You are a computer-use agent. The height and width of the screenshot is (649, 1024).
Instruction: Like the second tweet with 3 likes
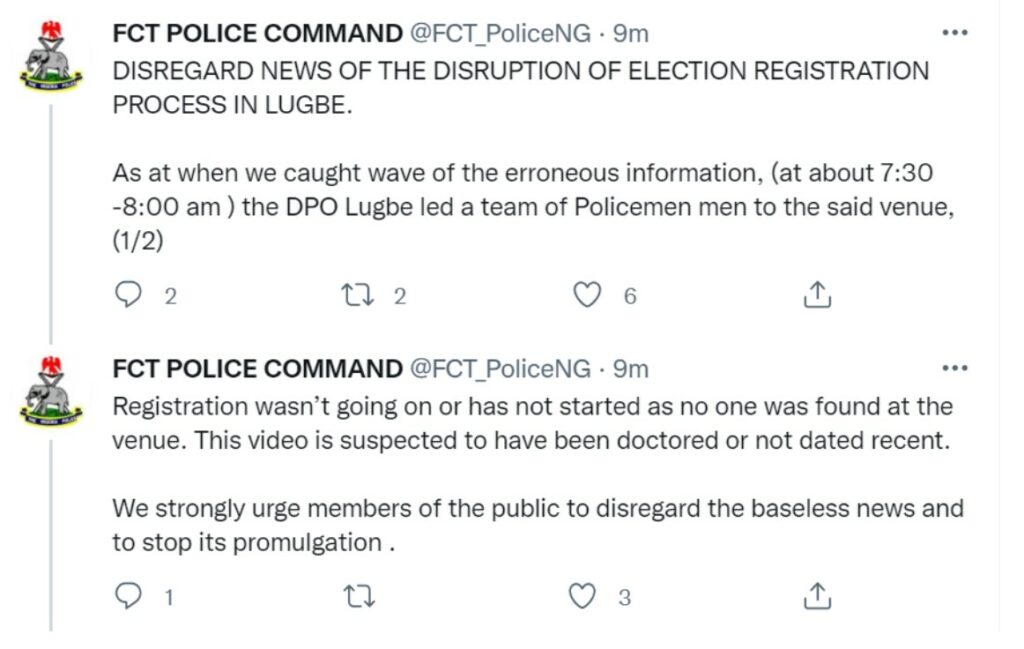(583, 596)
